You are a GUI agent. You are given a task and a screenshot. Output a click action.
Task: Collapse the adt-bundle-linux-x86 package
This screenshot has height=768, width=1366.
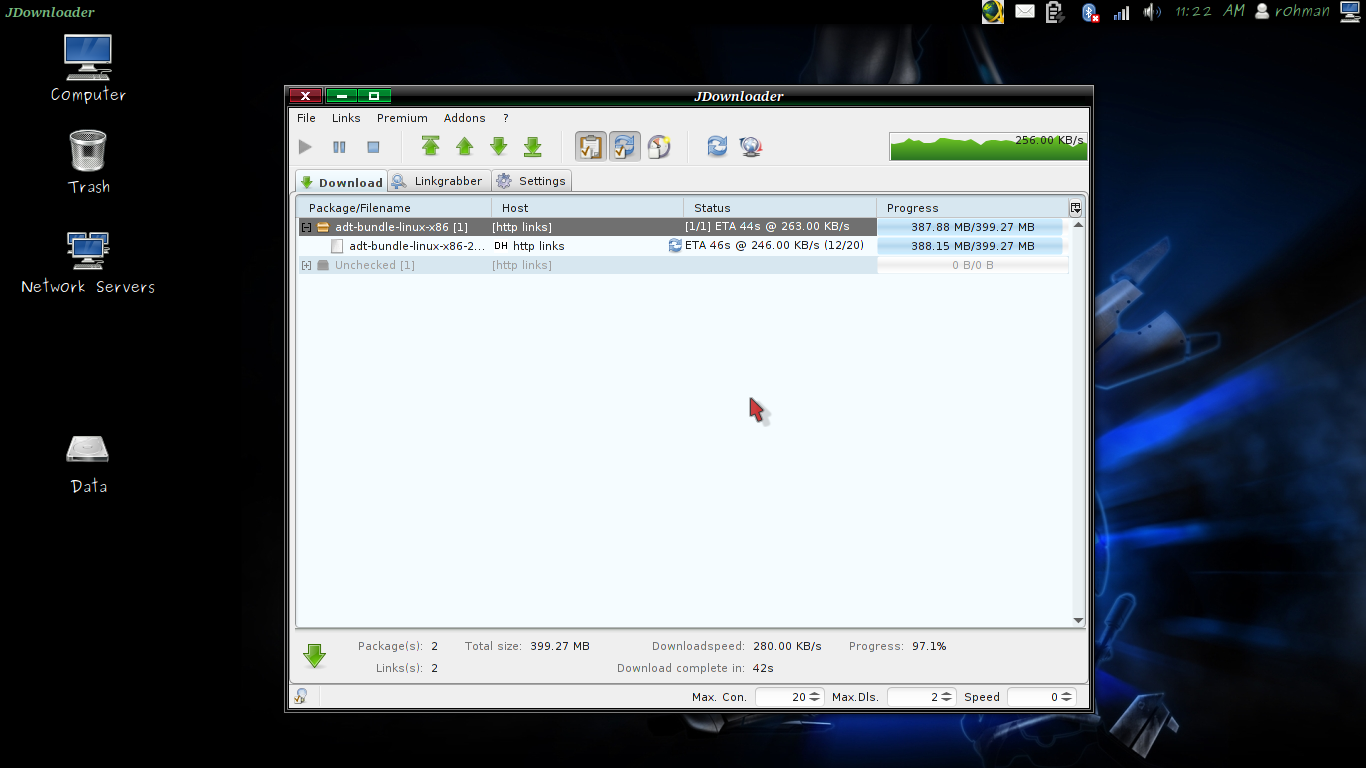(307, 227)
